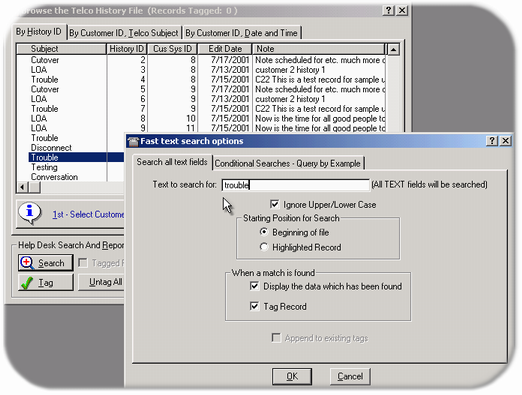
Task: Sort by the Note column header
Action: pos(318,49)
